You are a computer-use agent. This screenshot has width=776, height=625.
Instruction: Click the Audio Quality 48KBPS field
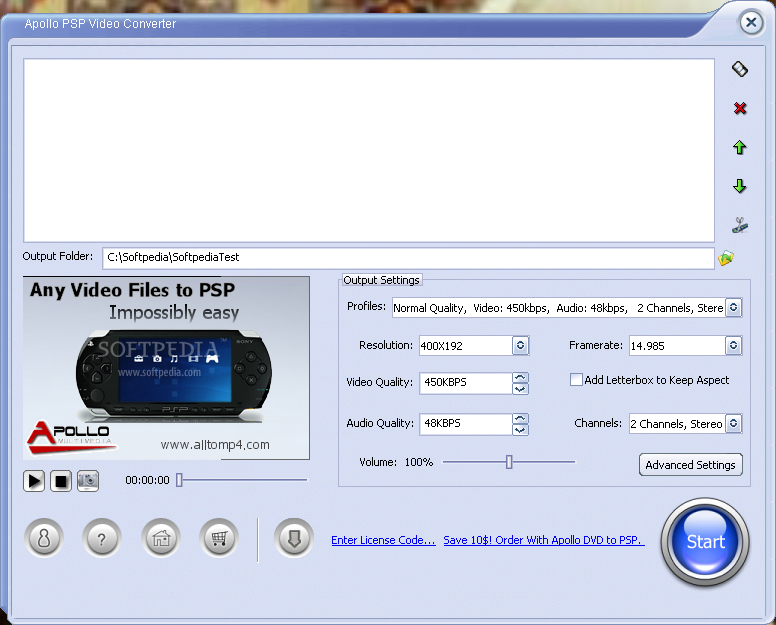466,424
